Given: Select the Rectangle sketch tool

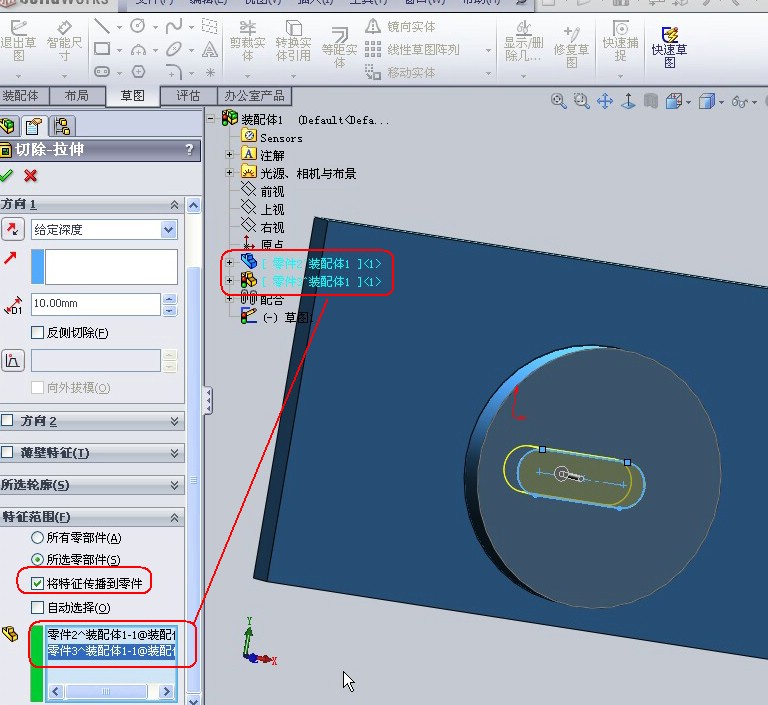Looking at the screenshot, I should click(102, 49).
